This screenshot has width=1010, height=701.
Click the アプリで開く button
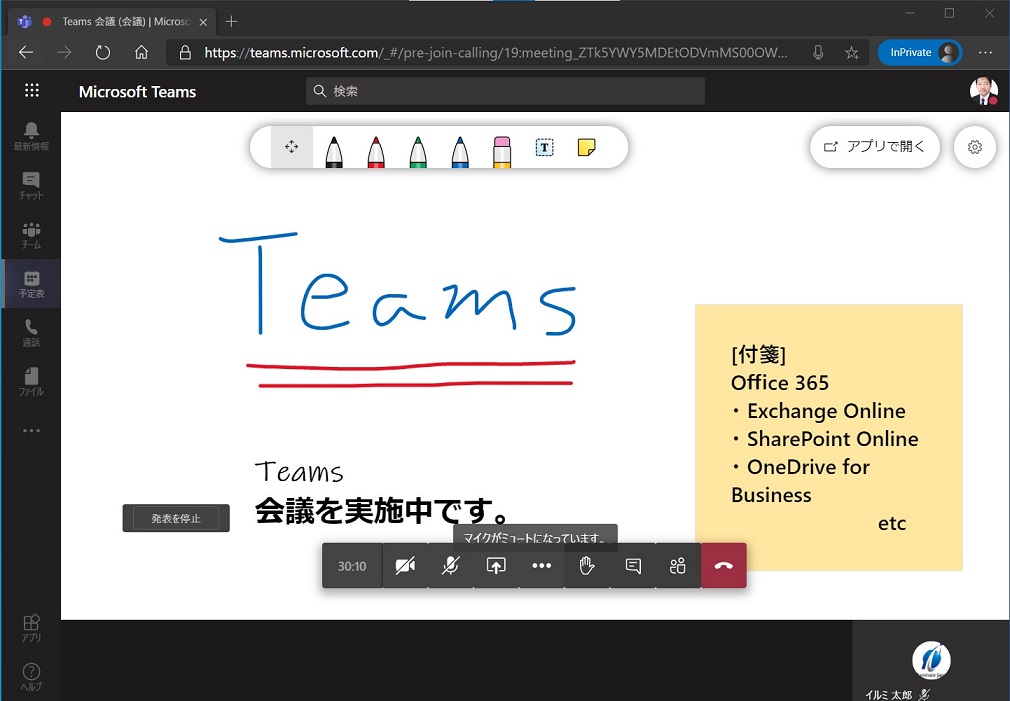pos(875,147)
